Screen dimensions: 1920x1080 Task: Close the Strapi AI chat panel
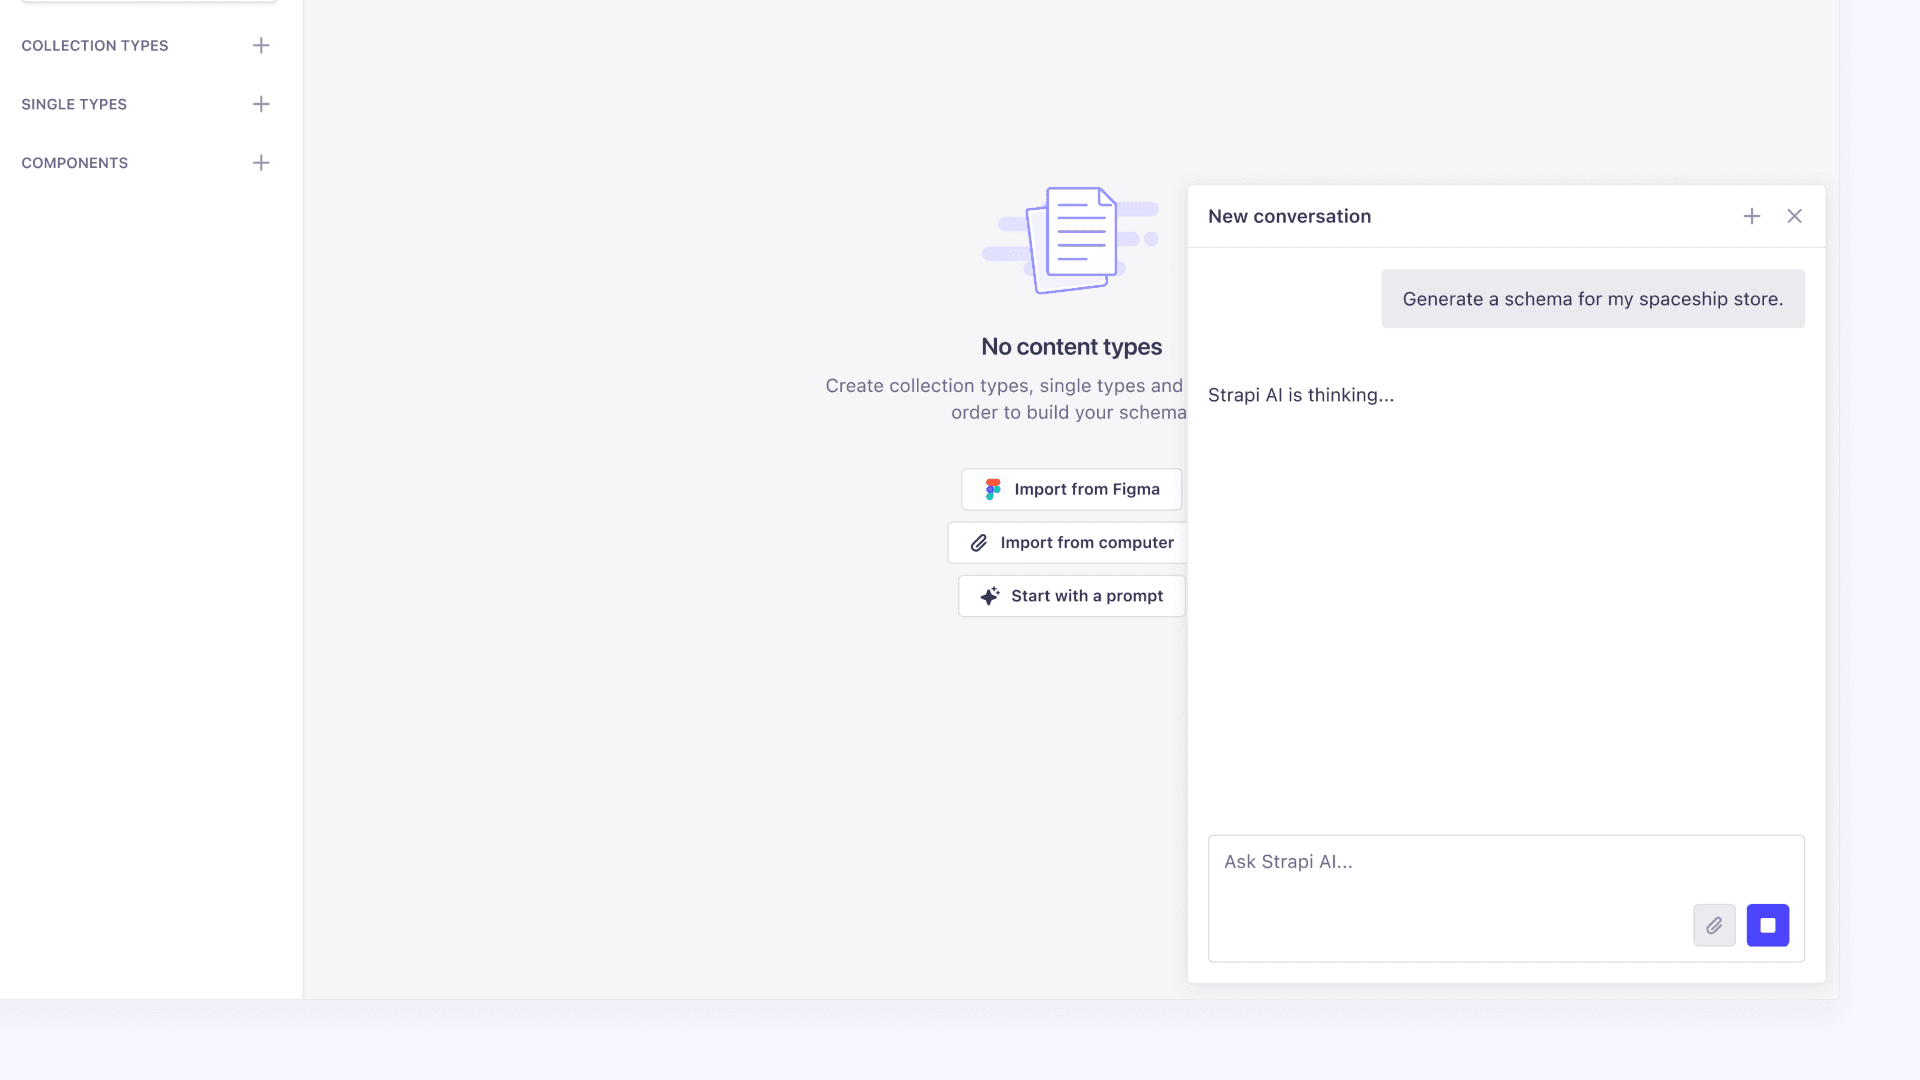1795,216
